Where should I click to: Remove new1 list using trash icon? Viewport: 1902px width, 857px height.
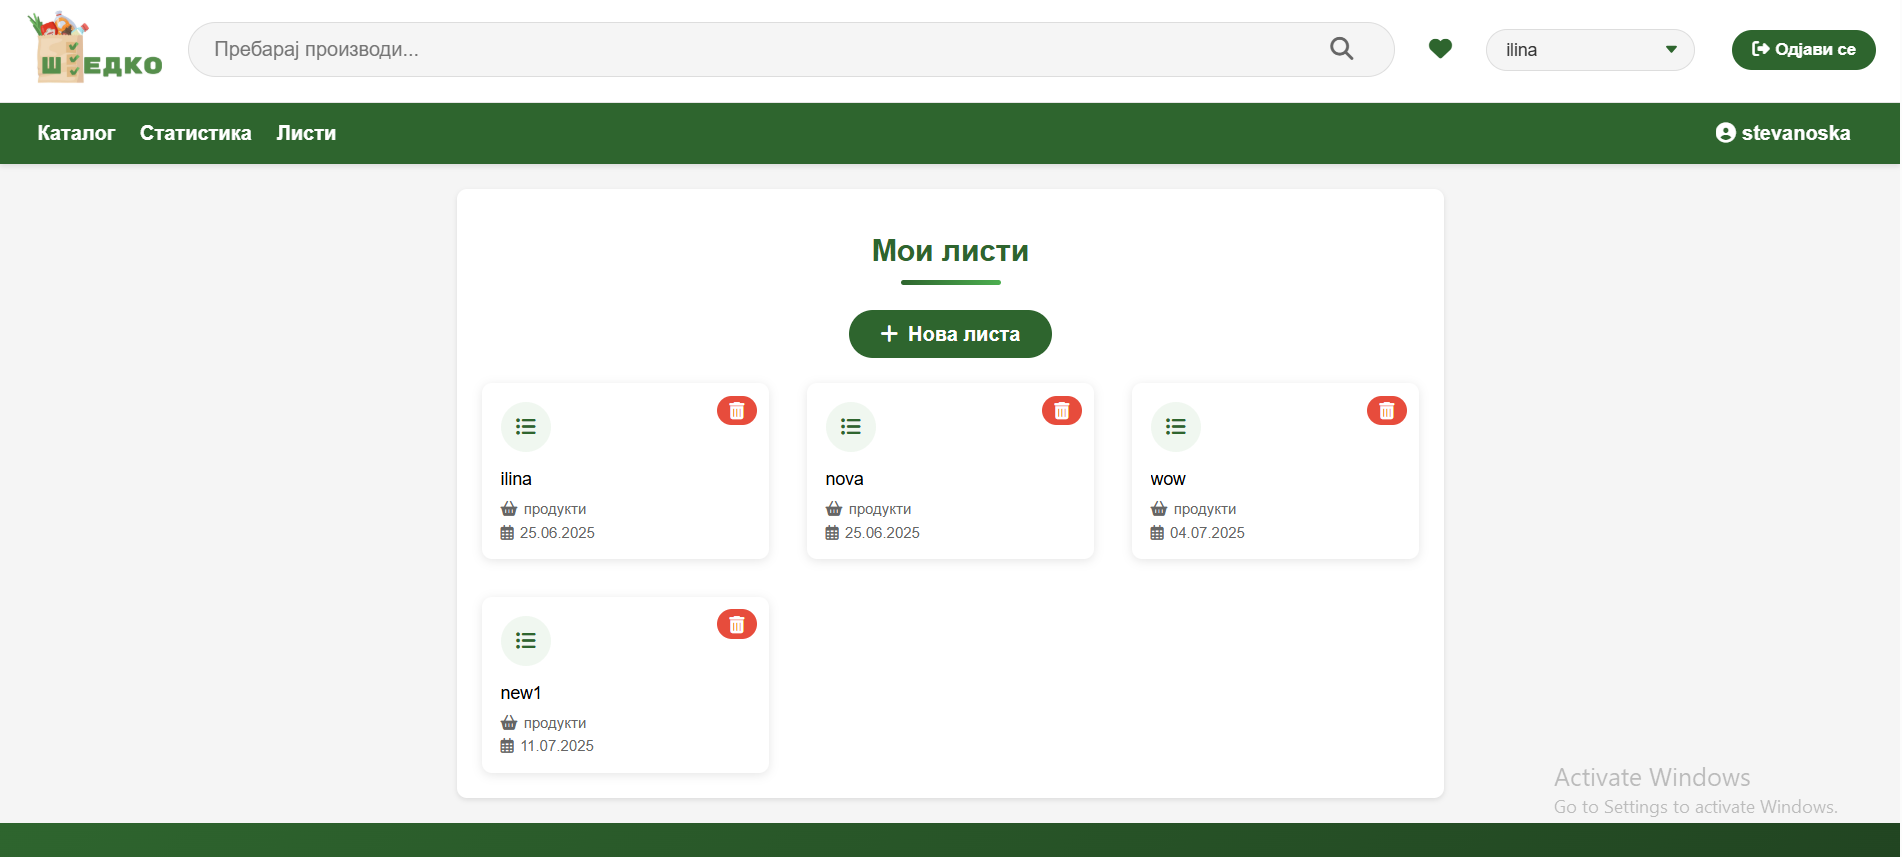point(736,625)
